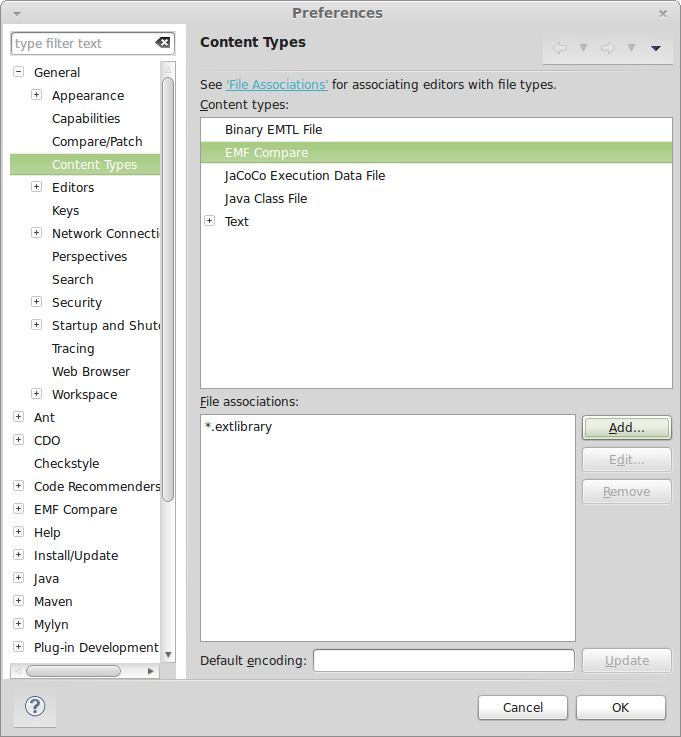Open the preferences view menu dropdown arrow
Screen dimensions: 681x737
point(656,48)
